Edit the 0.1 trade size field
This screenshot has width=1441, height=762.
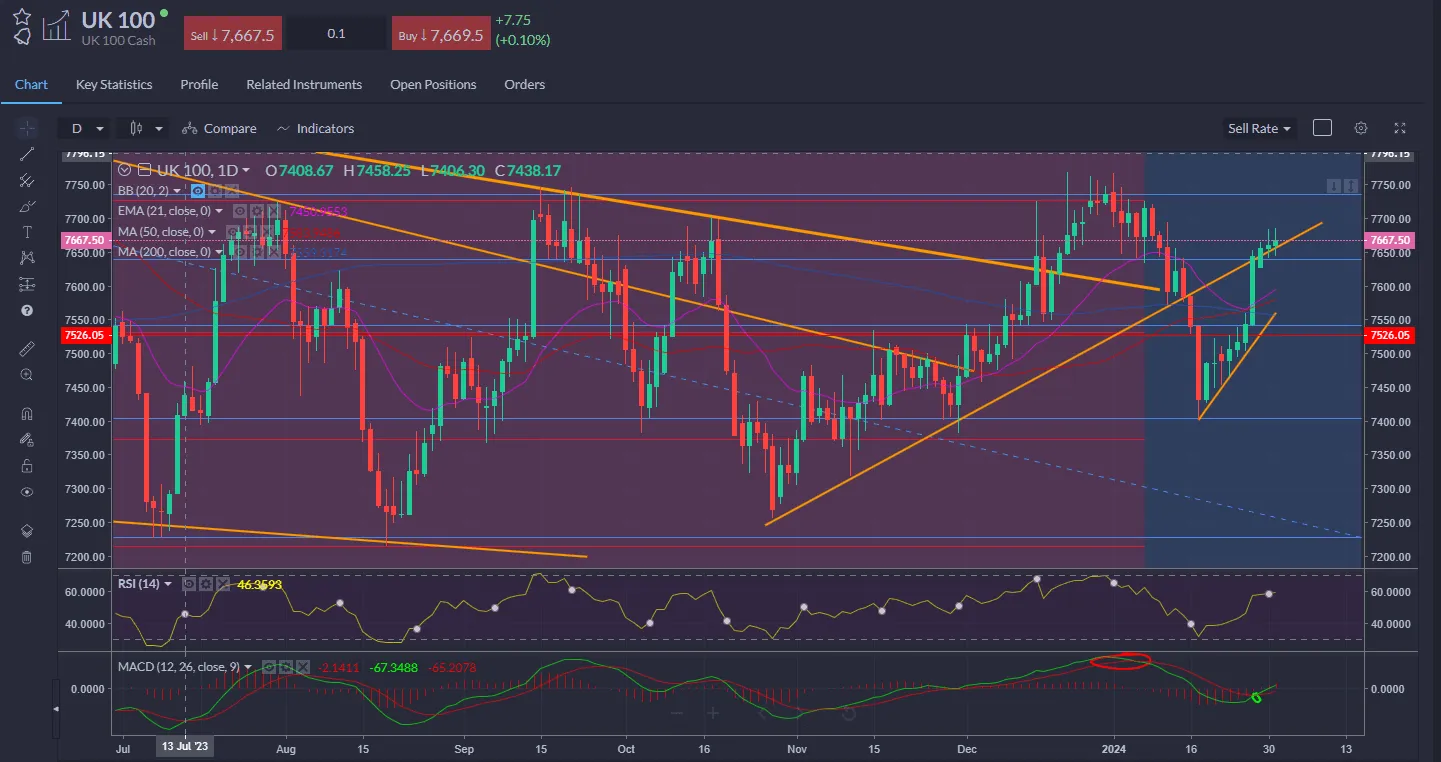point(337,34)
